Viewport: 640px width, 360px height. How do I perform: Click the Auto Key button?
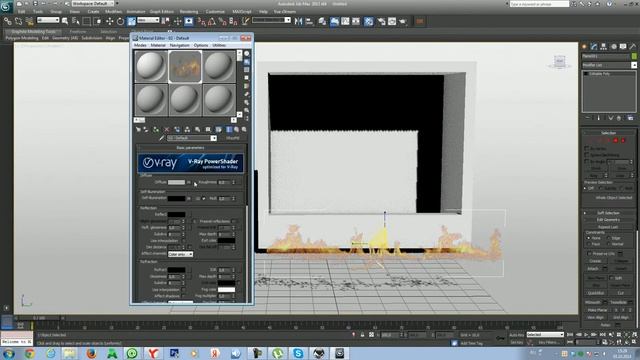(x=517, y=335)
